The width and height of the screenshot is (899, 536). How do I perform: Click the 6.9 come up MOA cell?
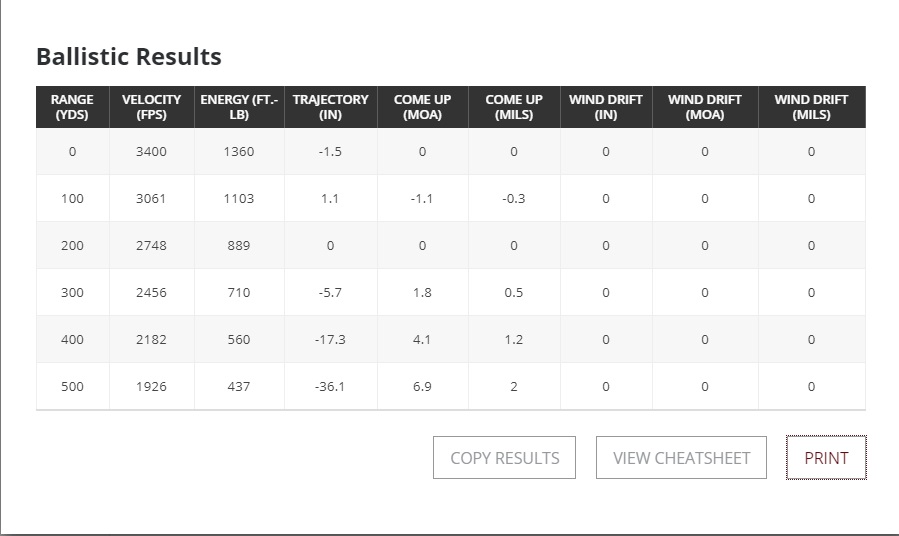pos(422,386)
